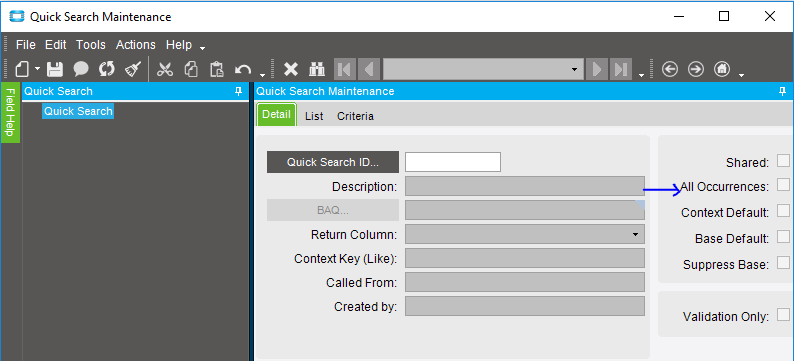Click the Context Key (Like) field
Screen dimensions: 794x361
525,258
